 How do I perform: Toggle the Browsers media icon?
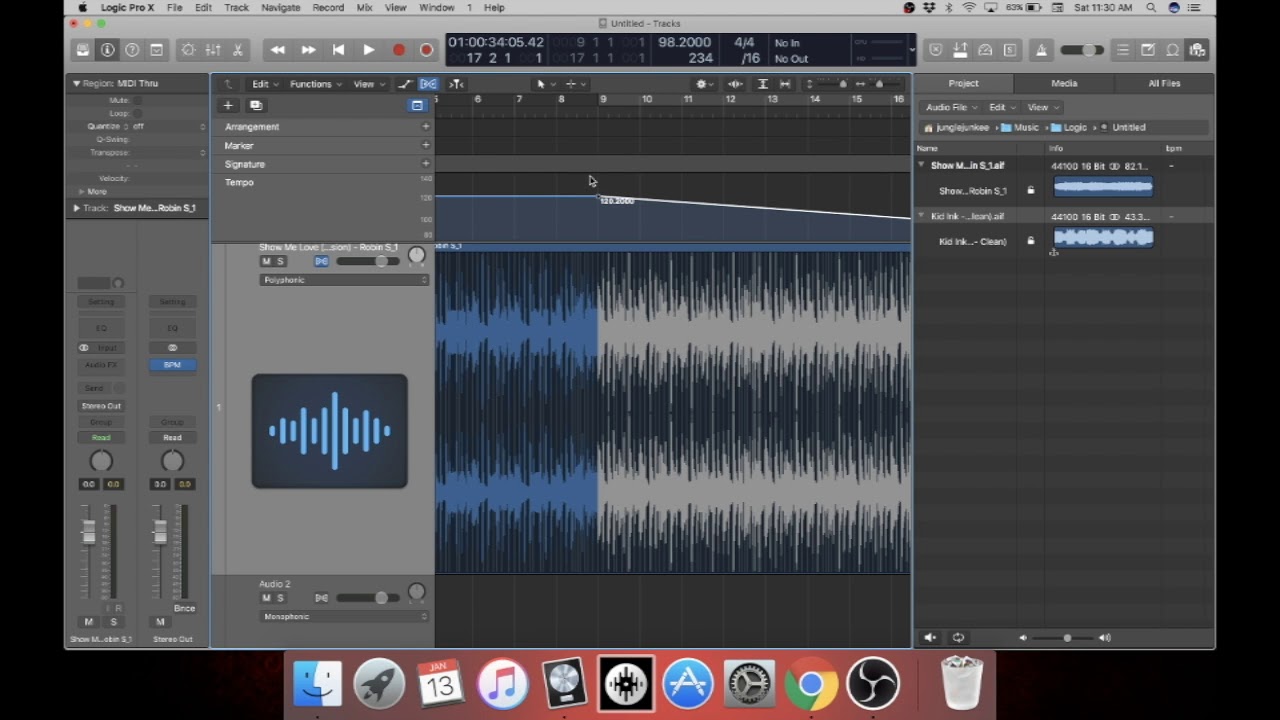pos(1197,50)
